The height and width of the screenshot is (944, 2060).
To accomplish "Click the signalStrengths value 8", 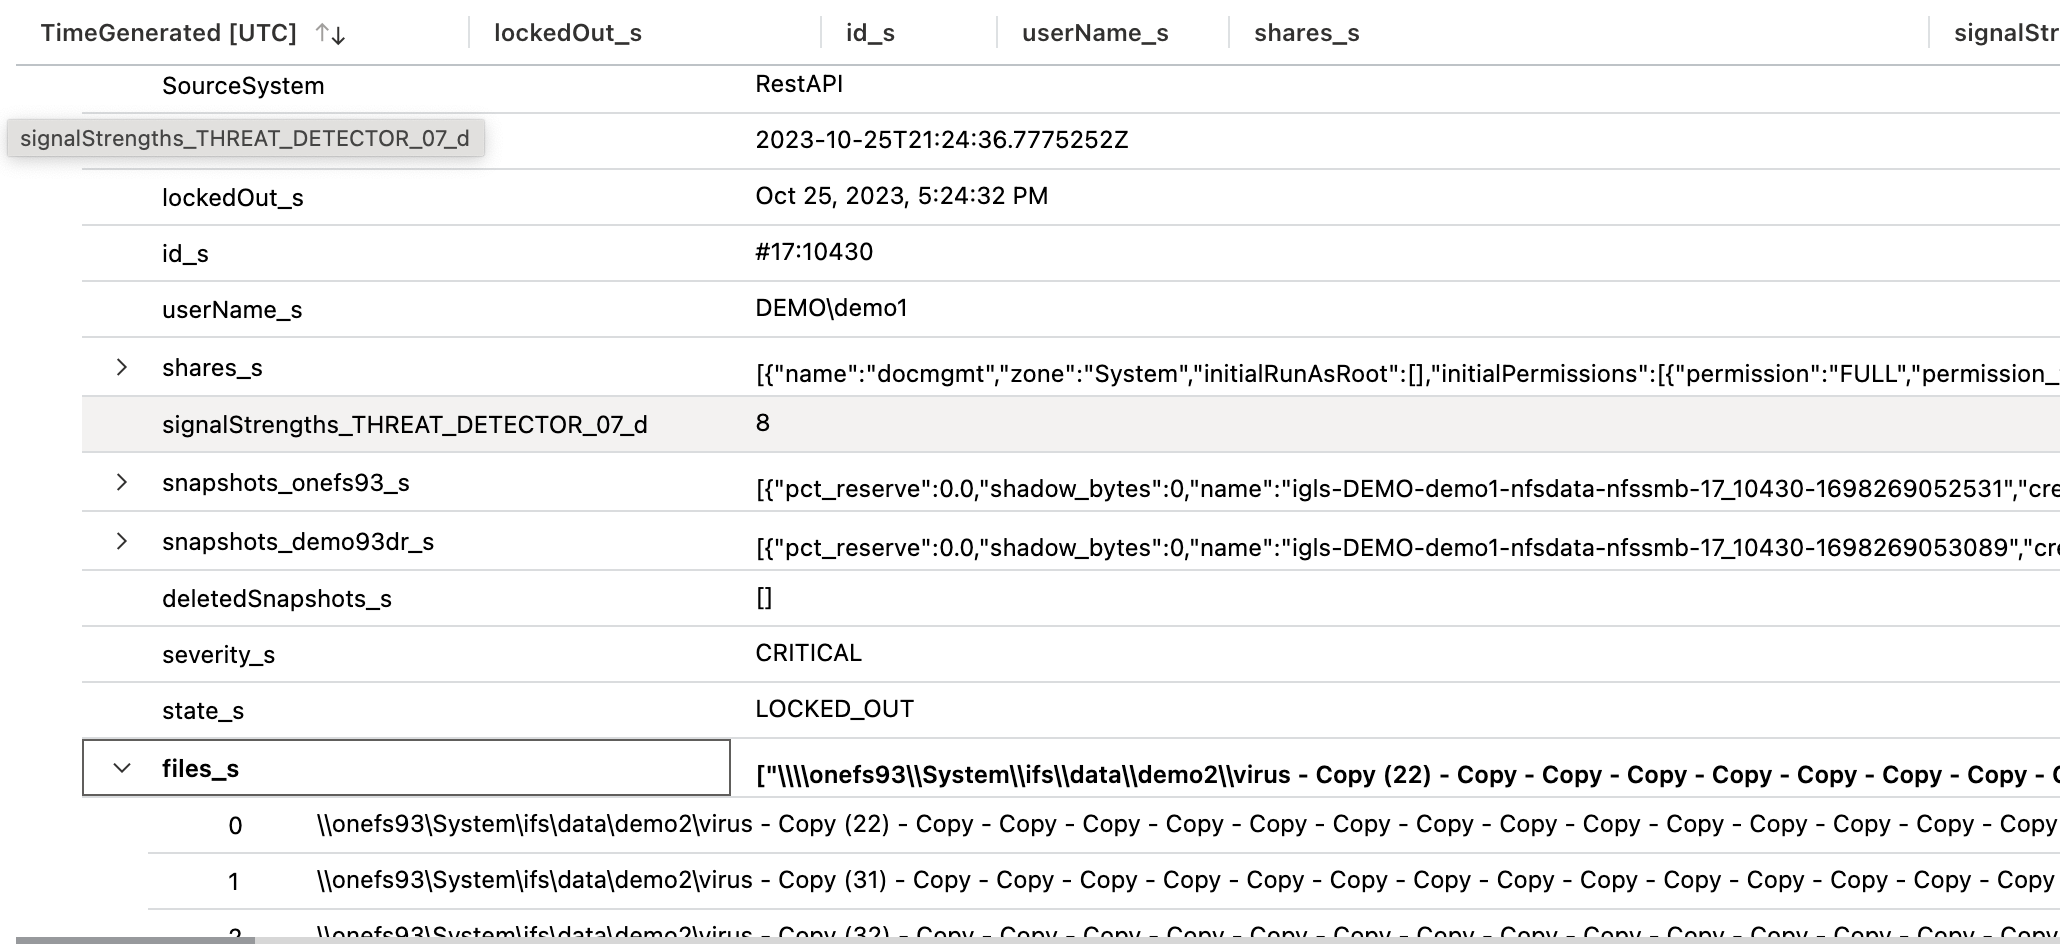I will pyautogui.click(x=763, y=423).
